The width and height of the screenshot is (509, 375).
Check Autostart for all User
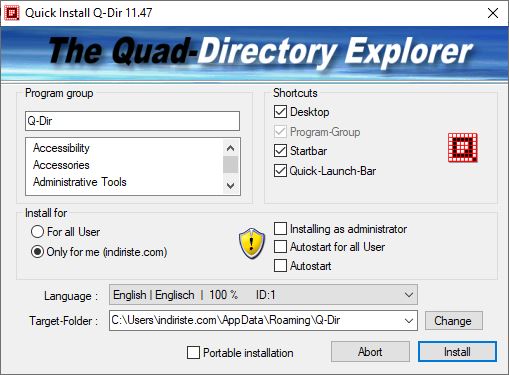click(280, 247)
